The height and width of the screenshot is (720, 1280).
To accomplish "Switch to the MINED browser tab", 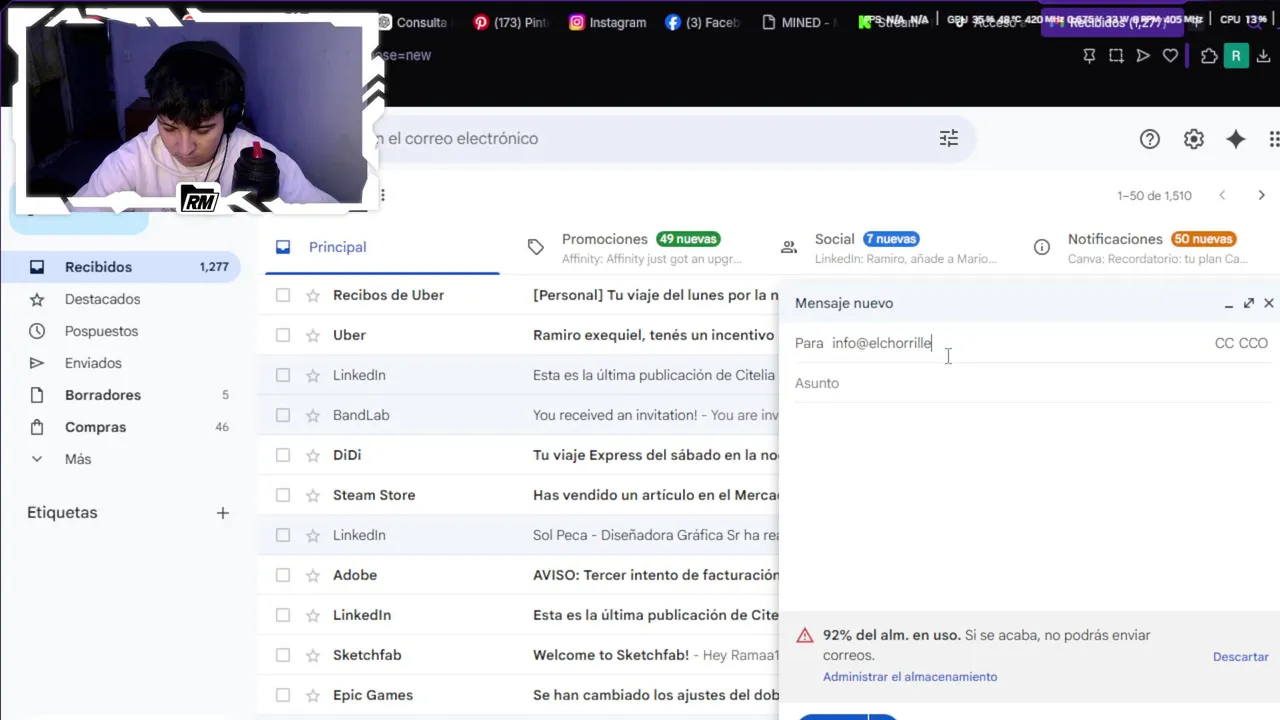I will [x=797, y=22].
